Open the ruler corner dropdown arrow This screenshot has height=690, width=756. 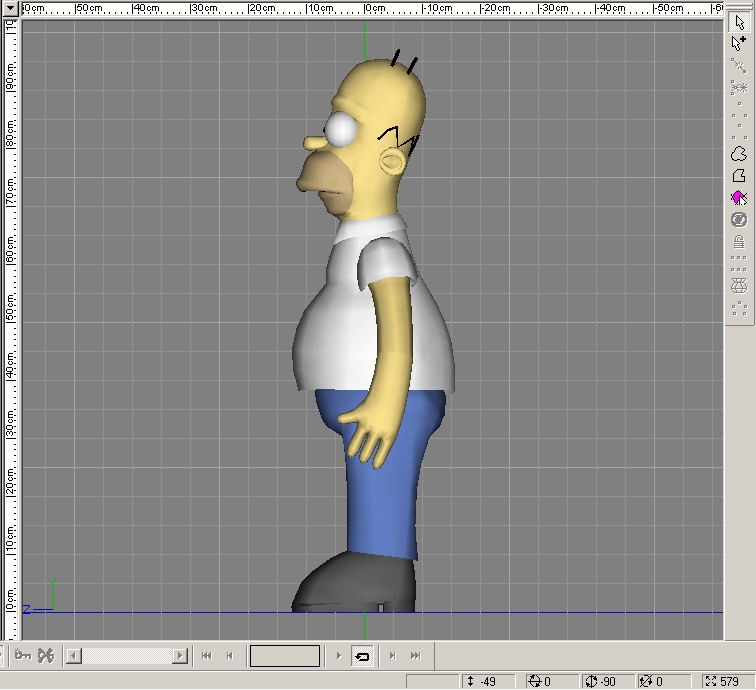[x=11, y=8]
